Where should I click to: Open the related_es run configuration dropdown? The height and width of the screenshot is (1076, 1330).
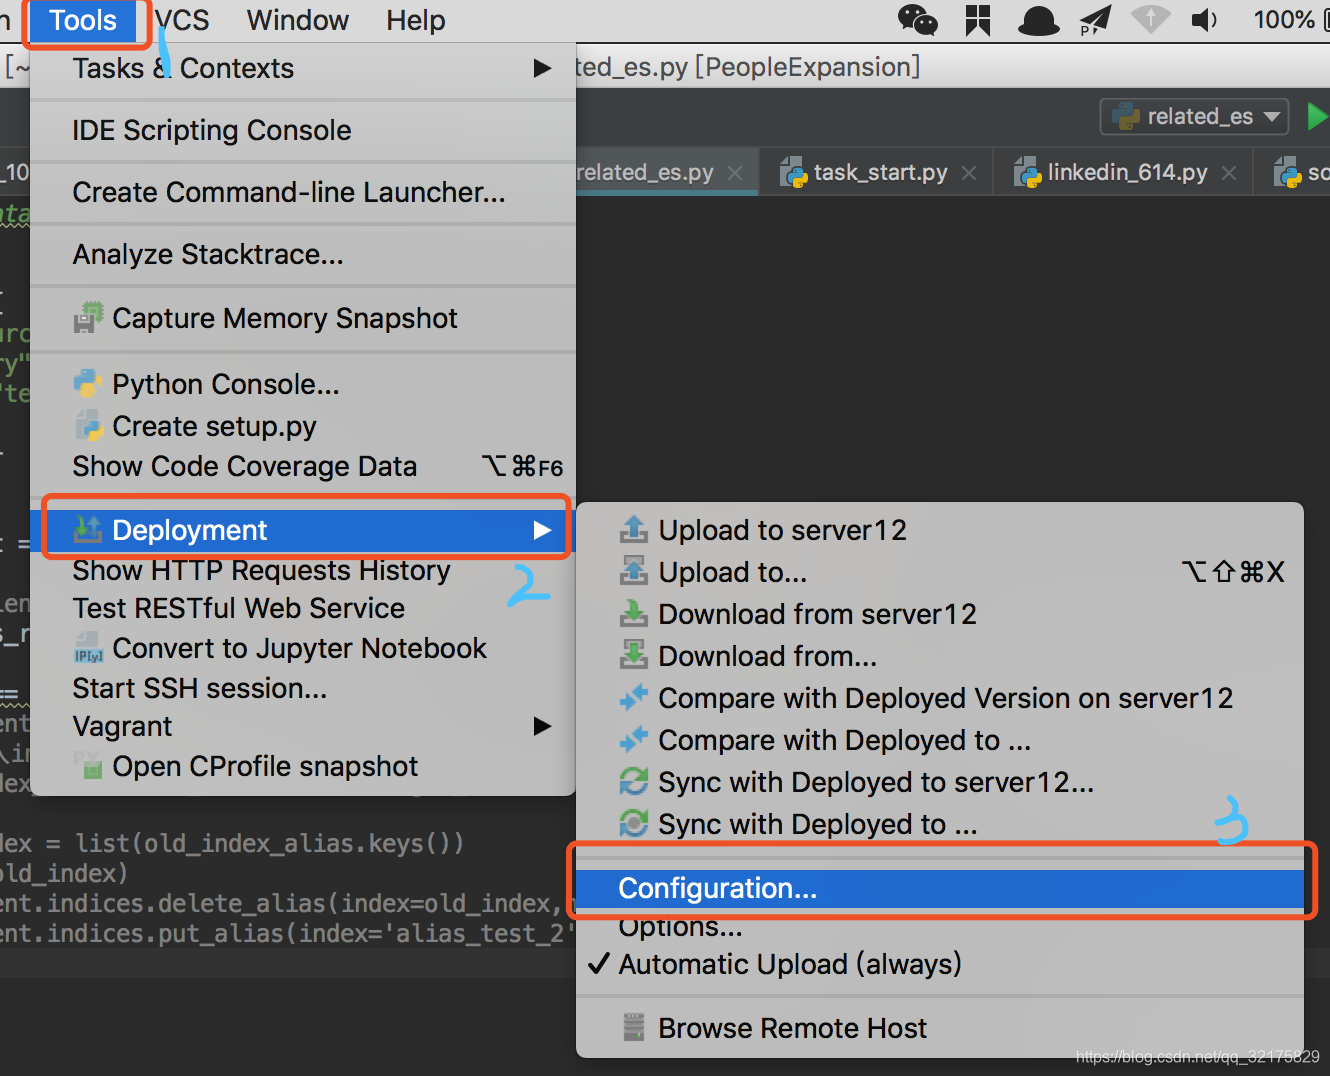(x=1194, y=116)
